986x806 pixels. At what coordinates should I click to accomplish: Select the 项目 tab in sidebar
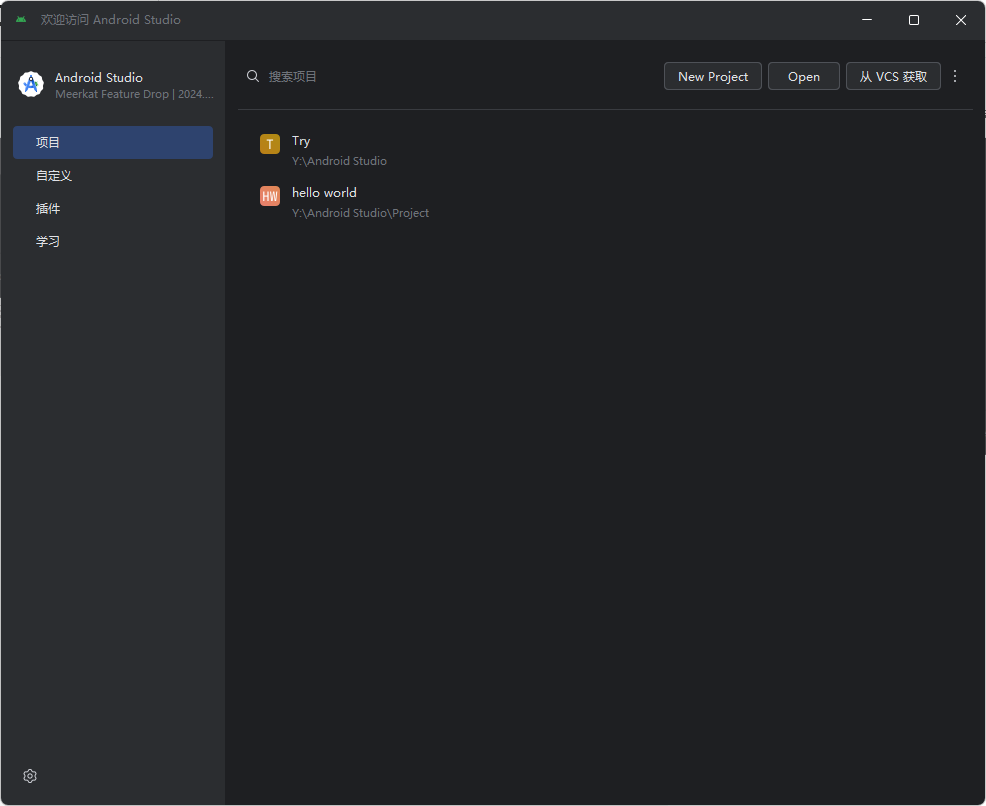[113, 142]
